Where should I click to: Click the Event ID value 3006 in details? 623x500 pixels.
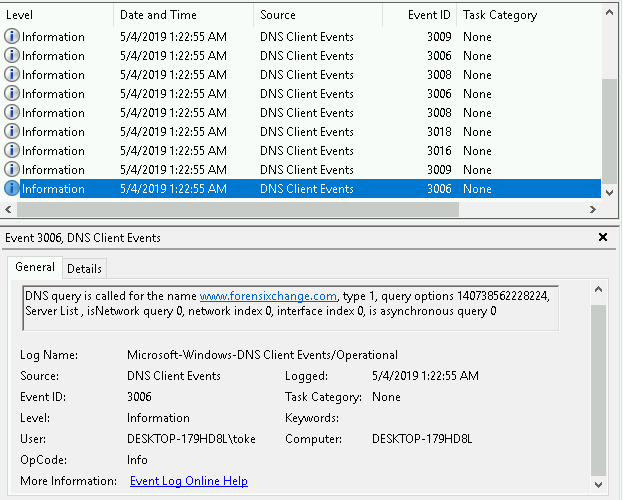click(139, 397)
